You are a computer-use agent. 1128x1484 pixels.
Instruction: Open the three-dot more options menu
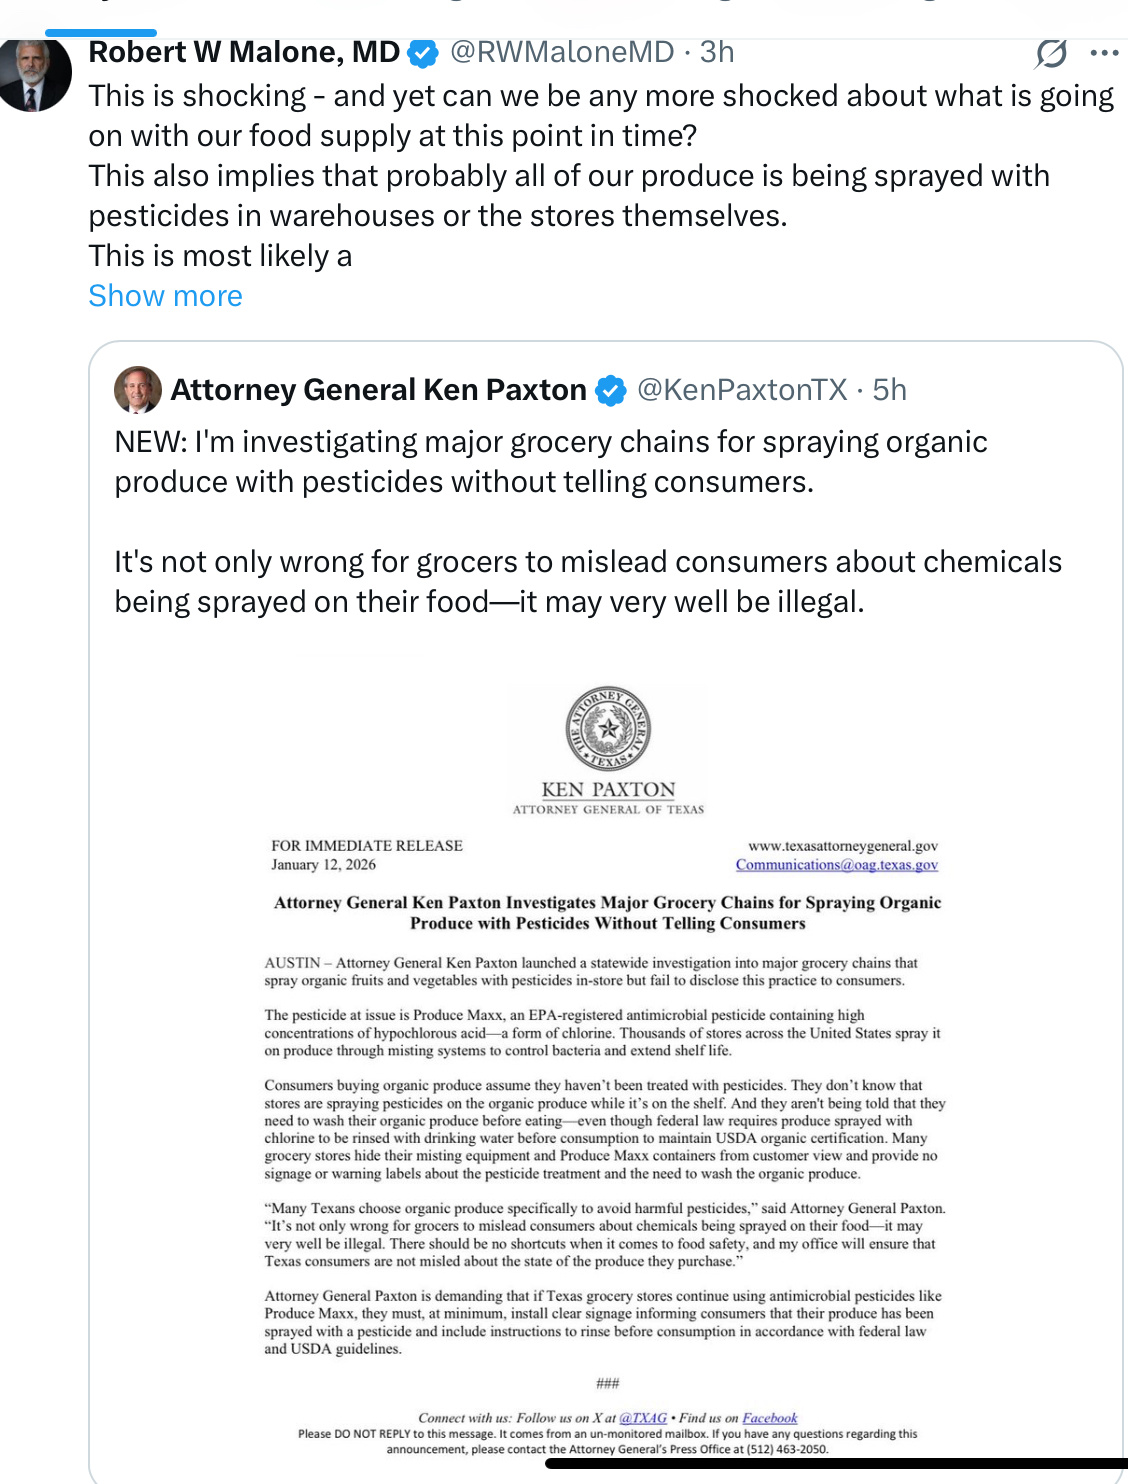(1104, 53)
